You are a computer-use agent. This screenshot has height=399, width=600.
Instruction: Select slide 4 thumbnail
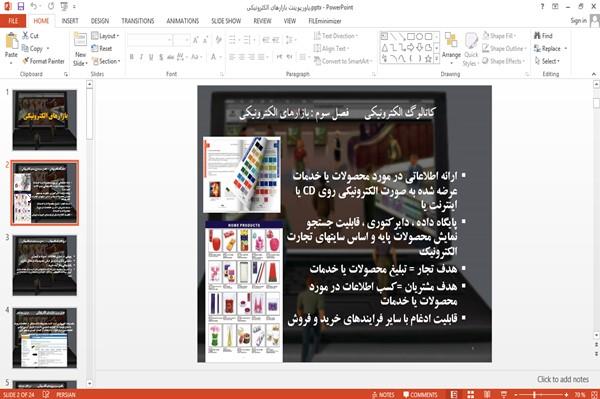click(44, 338)
